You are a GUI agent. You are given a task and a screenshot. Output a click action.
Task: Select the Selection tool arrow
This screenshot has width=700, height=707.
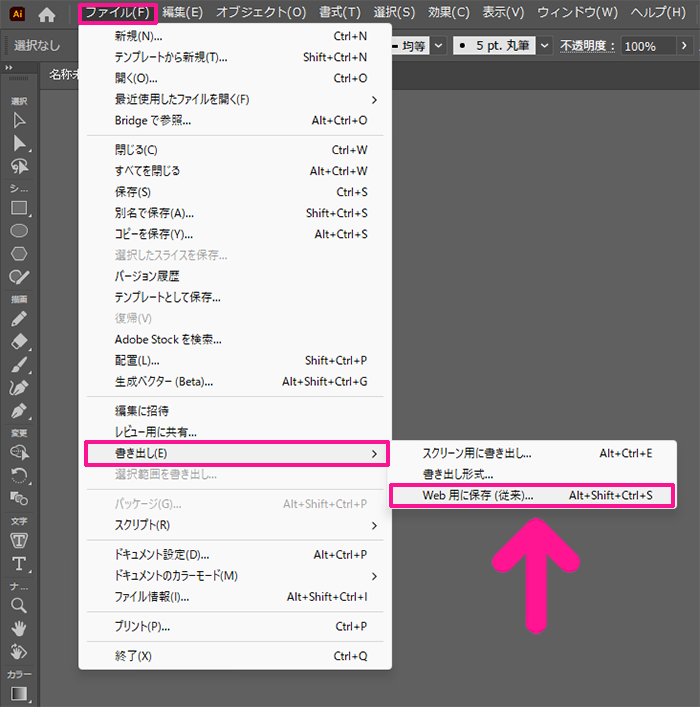click(x=19, y=120)
